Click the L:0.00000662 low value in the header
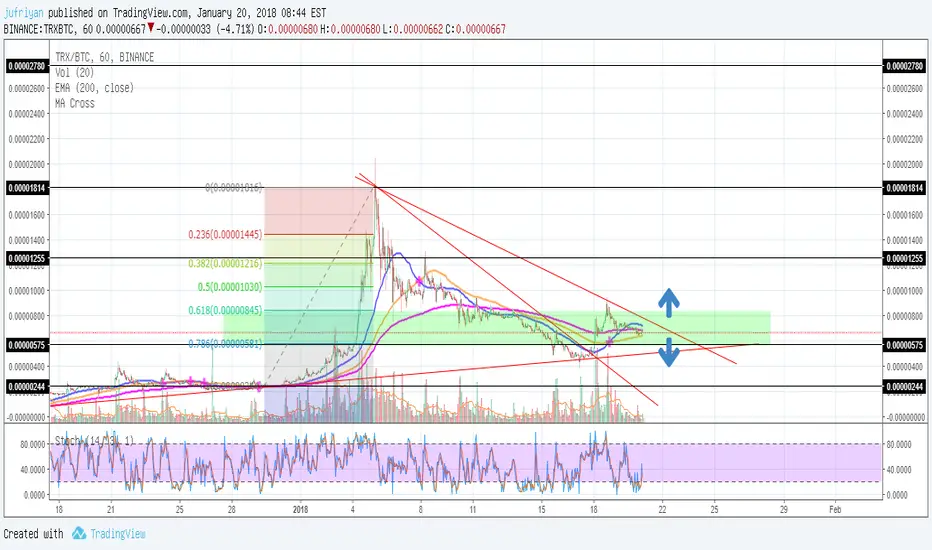932x550 pixels. 413,29
